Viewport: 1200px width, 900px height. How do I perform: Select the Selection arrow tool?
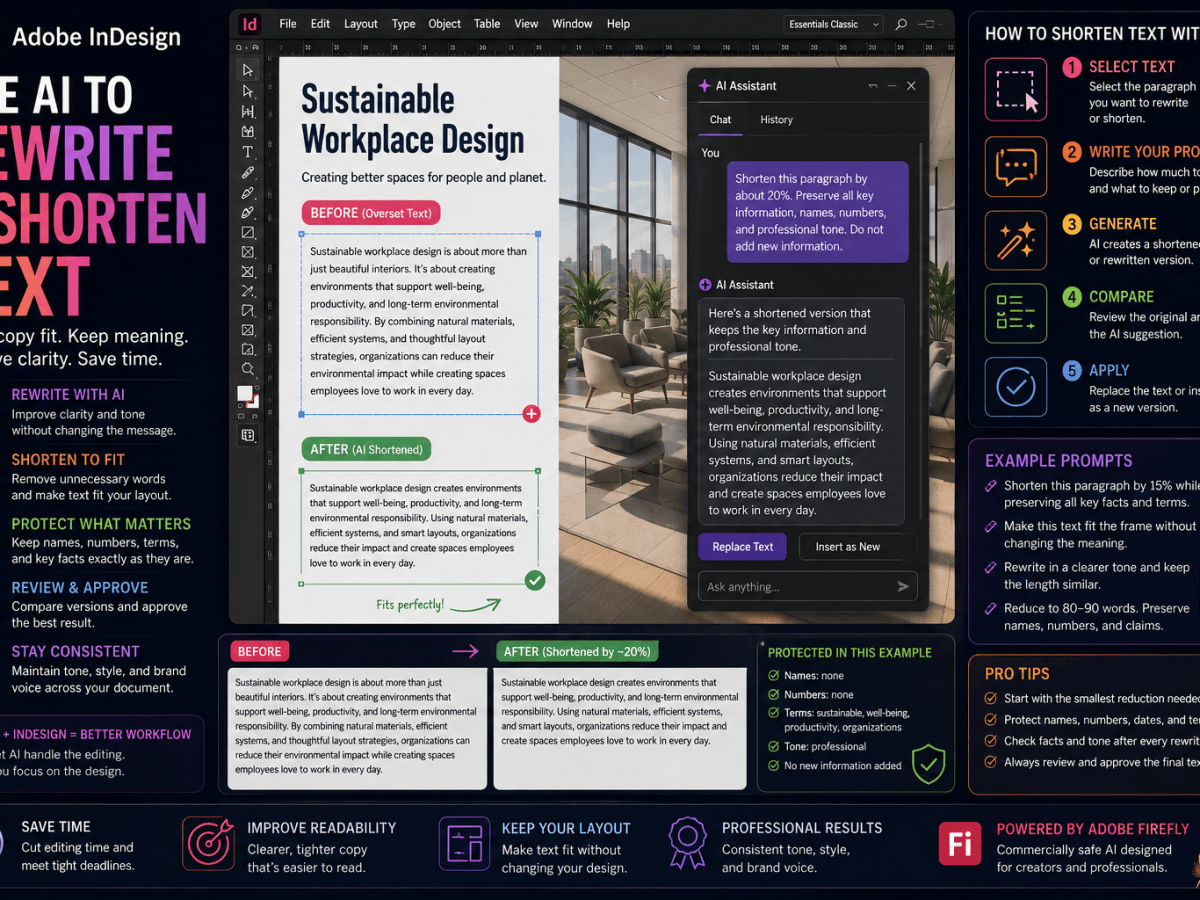[247, 70]
